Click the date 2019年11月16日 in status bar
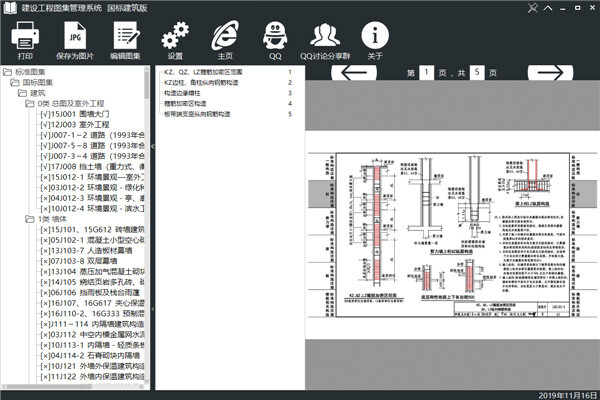Image resolution: width=600 pixels, height=400 pixels. (x=567, y=395)
